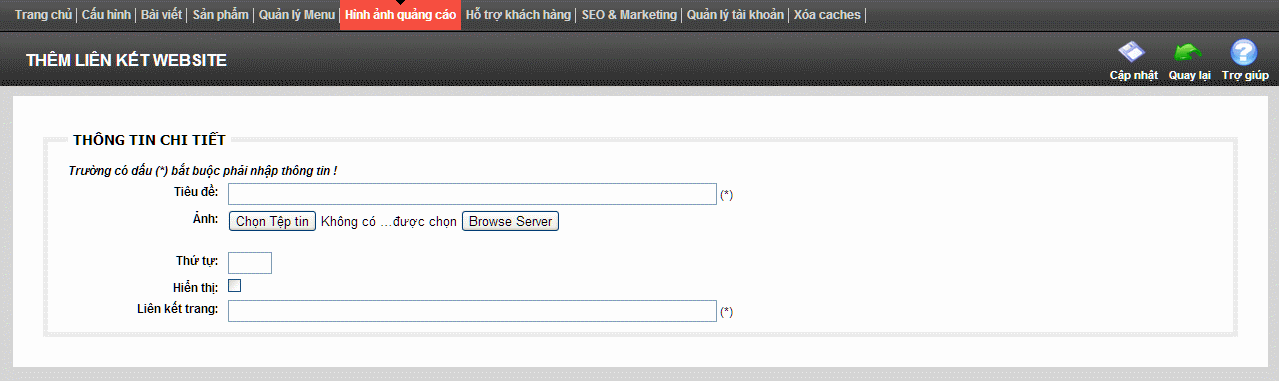Focus the Tiêu đề input field
This screenshot has width=1279, height=381.
[472, 194]
